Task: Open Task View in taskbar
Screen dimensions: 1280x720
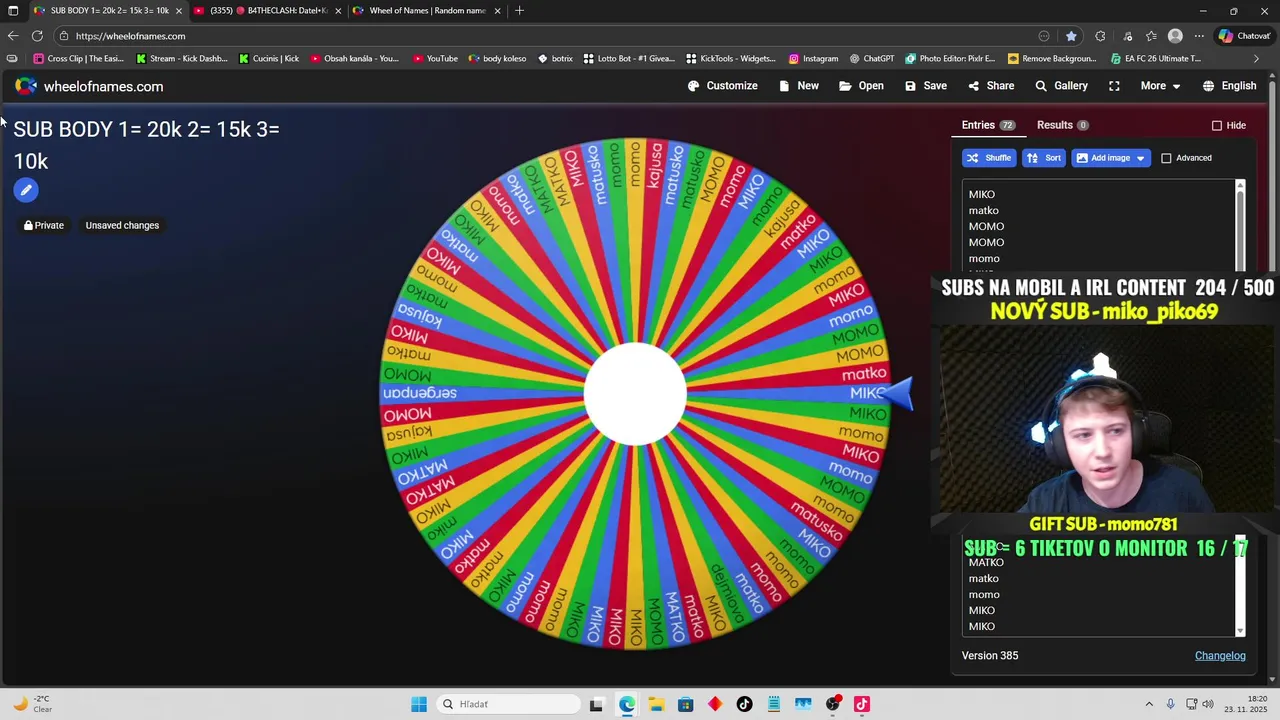Action: tap(597, 704)
